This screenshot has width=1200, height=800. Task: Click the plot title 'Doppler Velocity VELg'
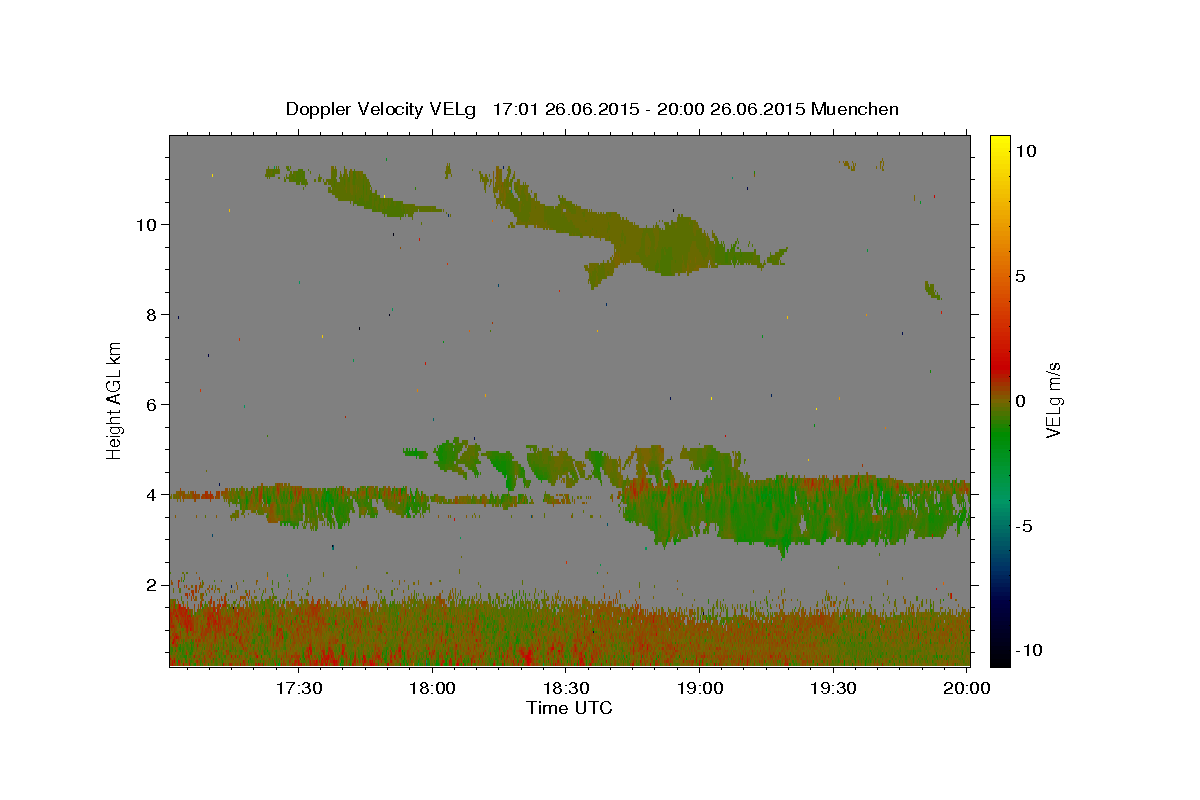click(x=382, y=109)
